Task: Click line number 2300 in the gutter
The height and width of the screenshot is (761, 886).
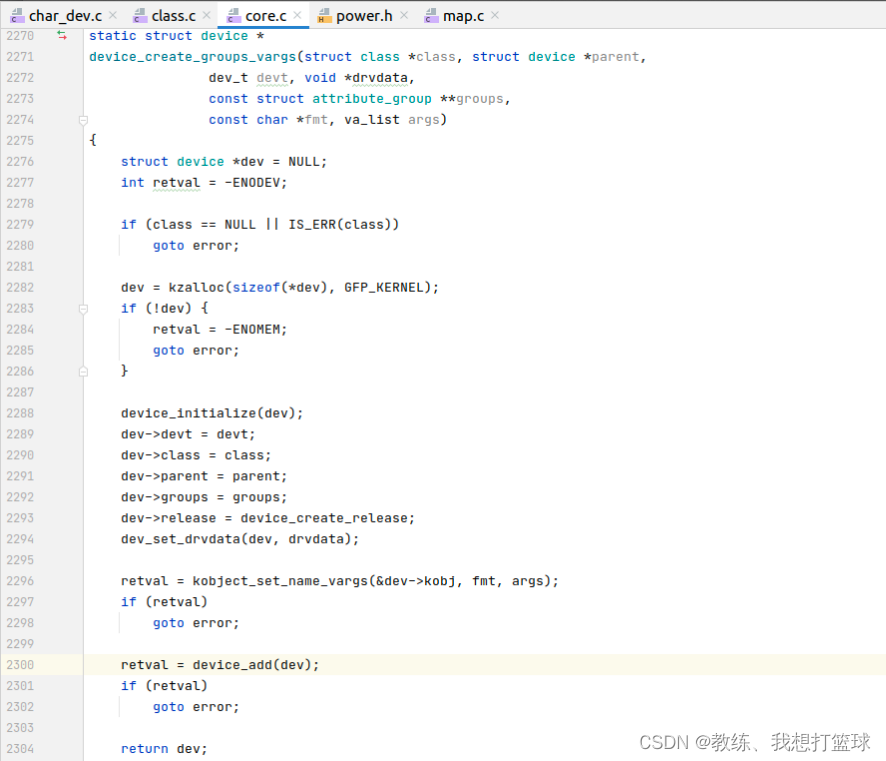Action: point(20,665)
